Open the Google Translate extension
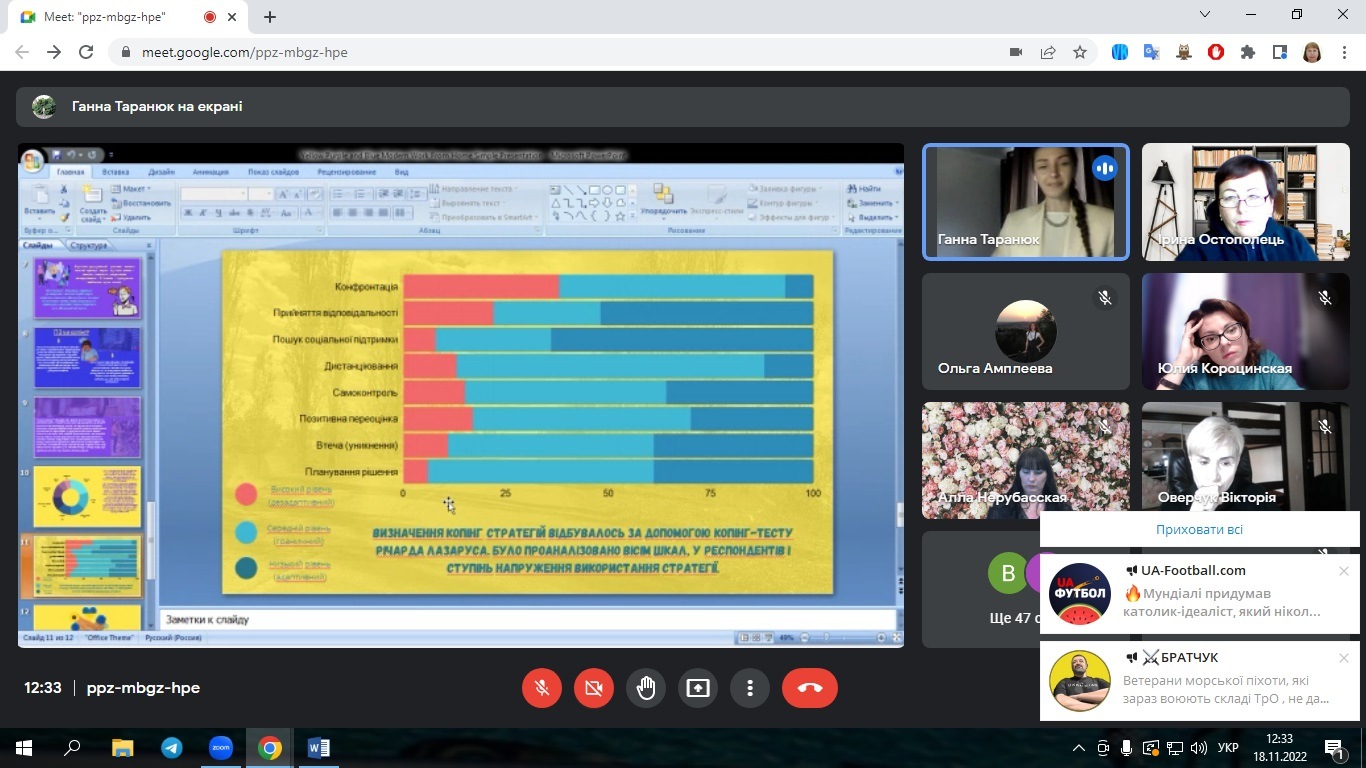This screenshot has width=1366, height=768. [1152, 52]
